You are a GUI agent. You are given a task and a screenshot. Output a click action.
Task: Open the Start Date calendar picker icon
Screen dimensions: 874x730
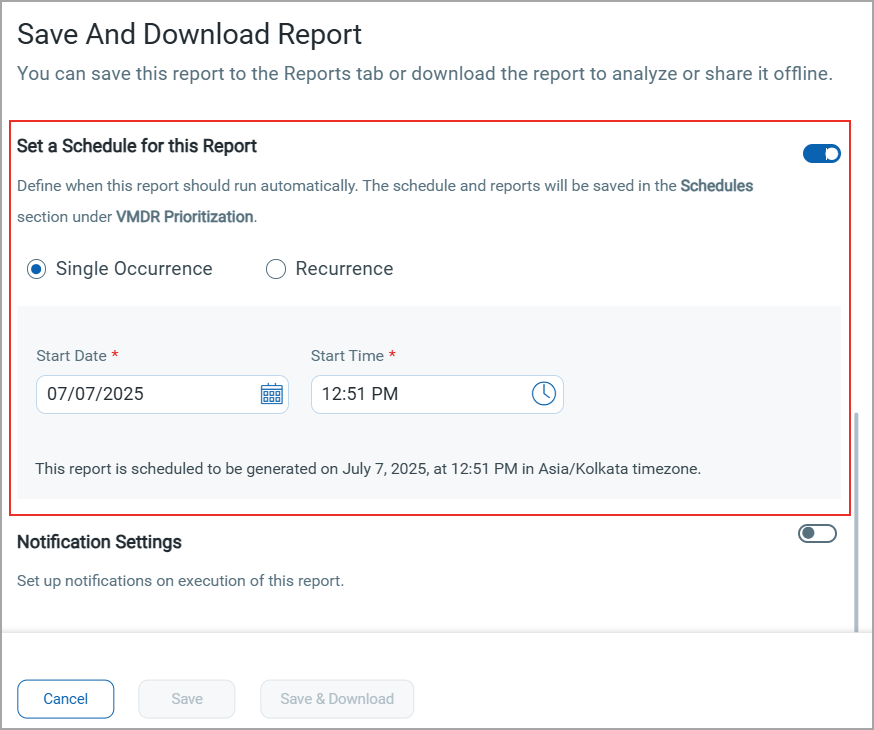(x=271, y=394)
